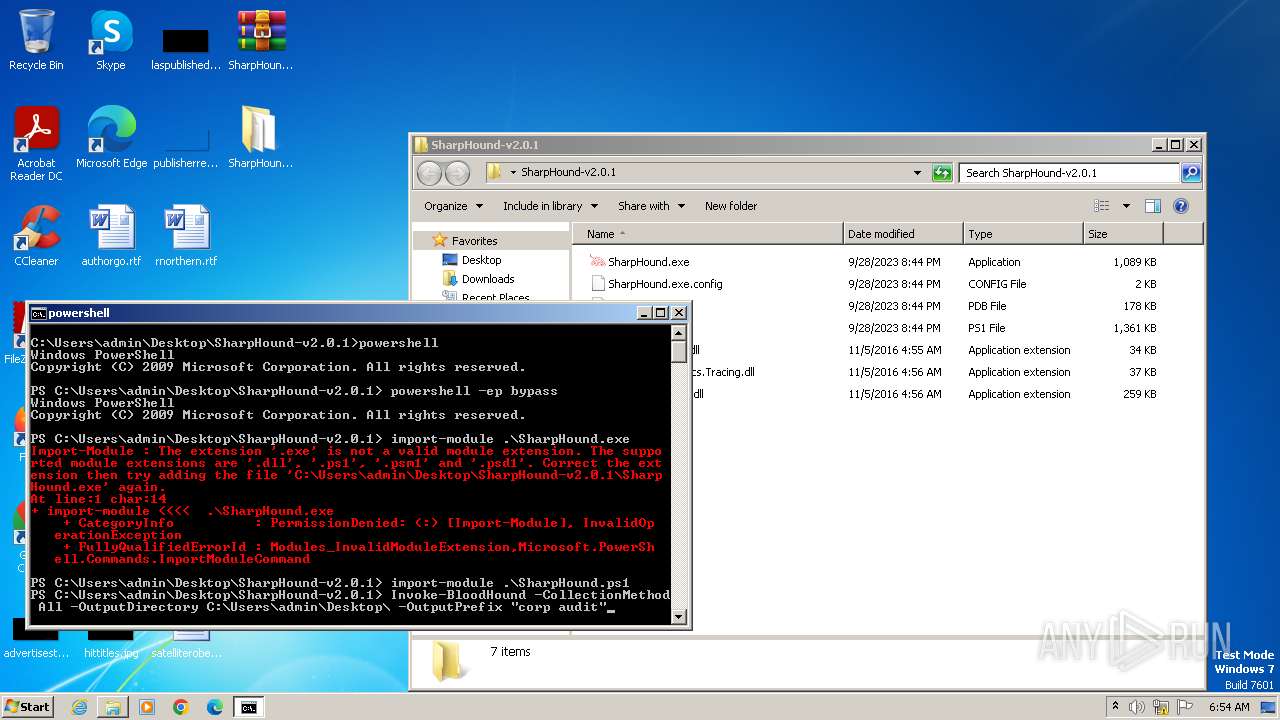1280x720 pixels.
Task: Expand the folder icon breadcrumb arrow in the address bar
Action: pos(513,173)
